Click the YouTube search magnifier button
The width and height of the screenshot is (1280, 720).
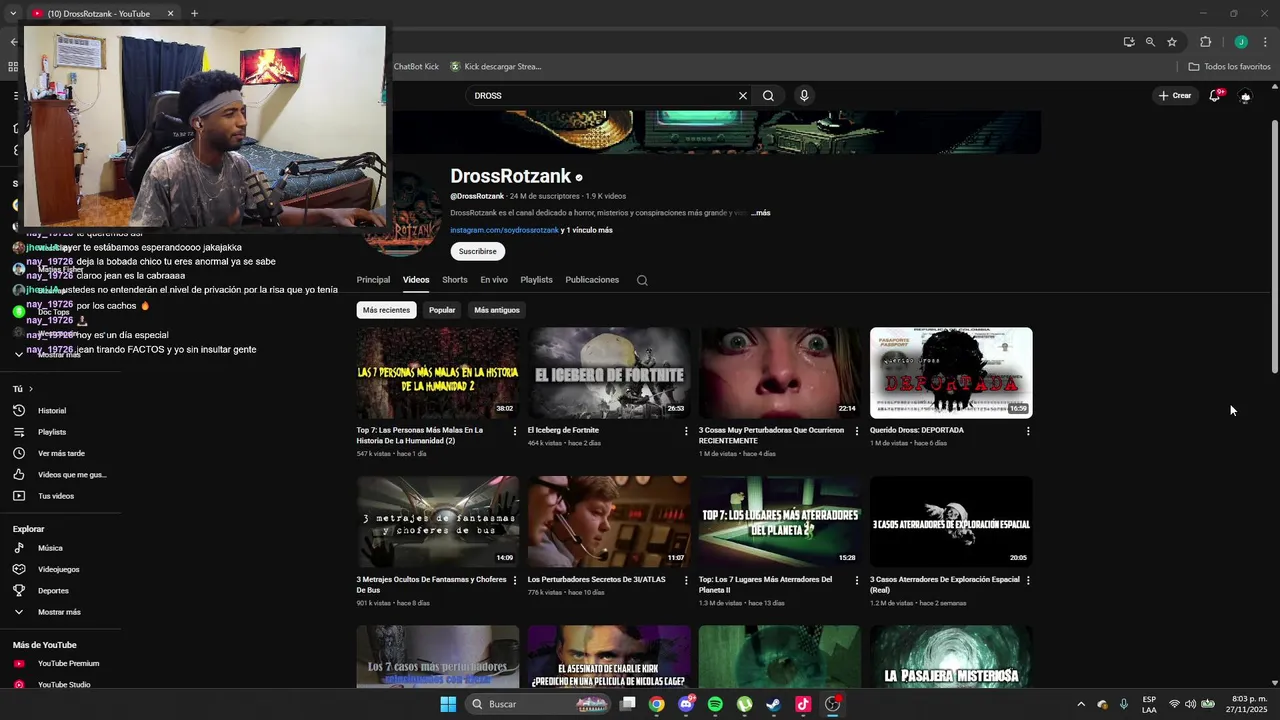(x=768, y=96)
